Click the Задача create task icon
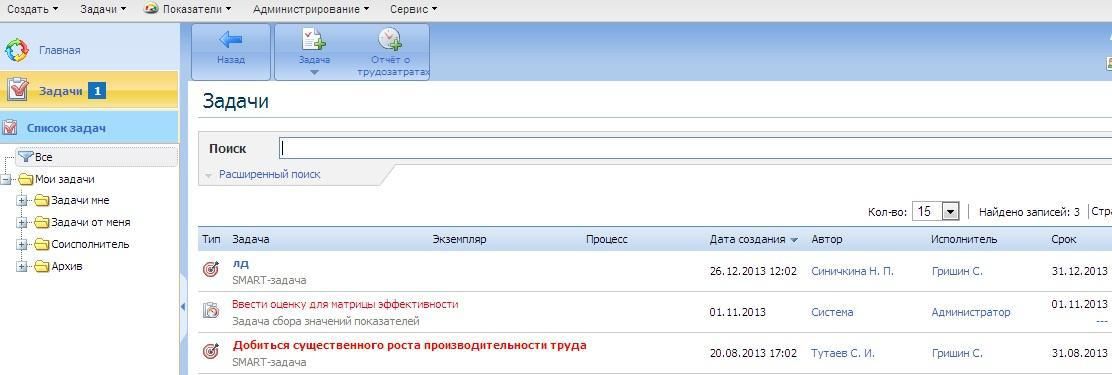The width and height of the screenshot is (1112, 375). point(314,40)
